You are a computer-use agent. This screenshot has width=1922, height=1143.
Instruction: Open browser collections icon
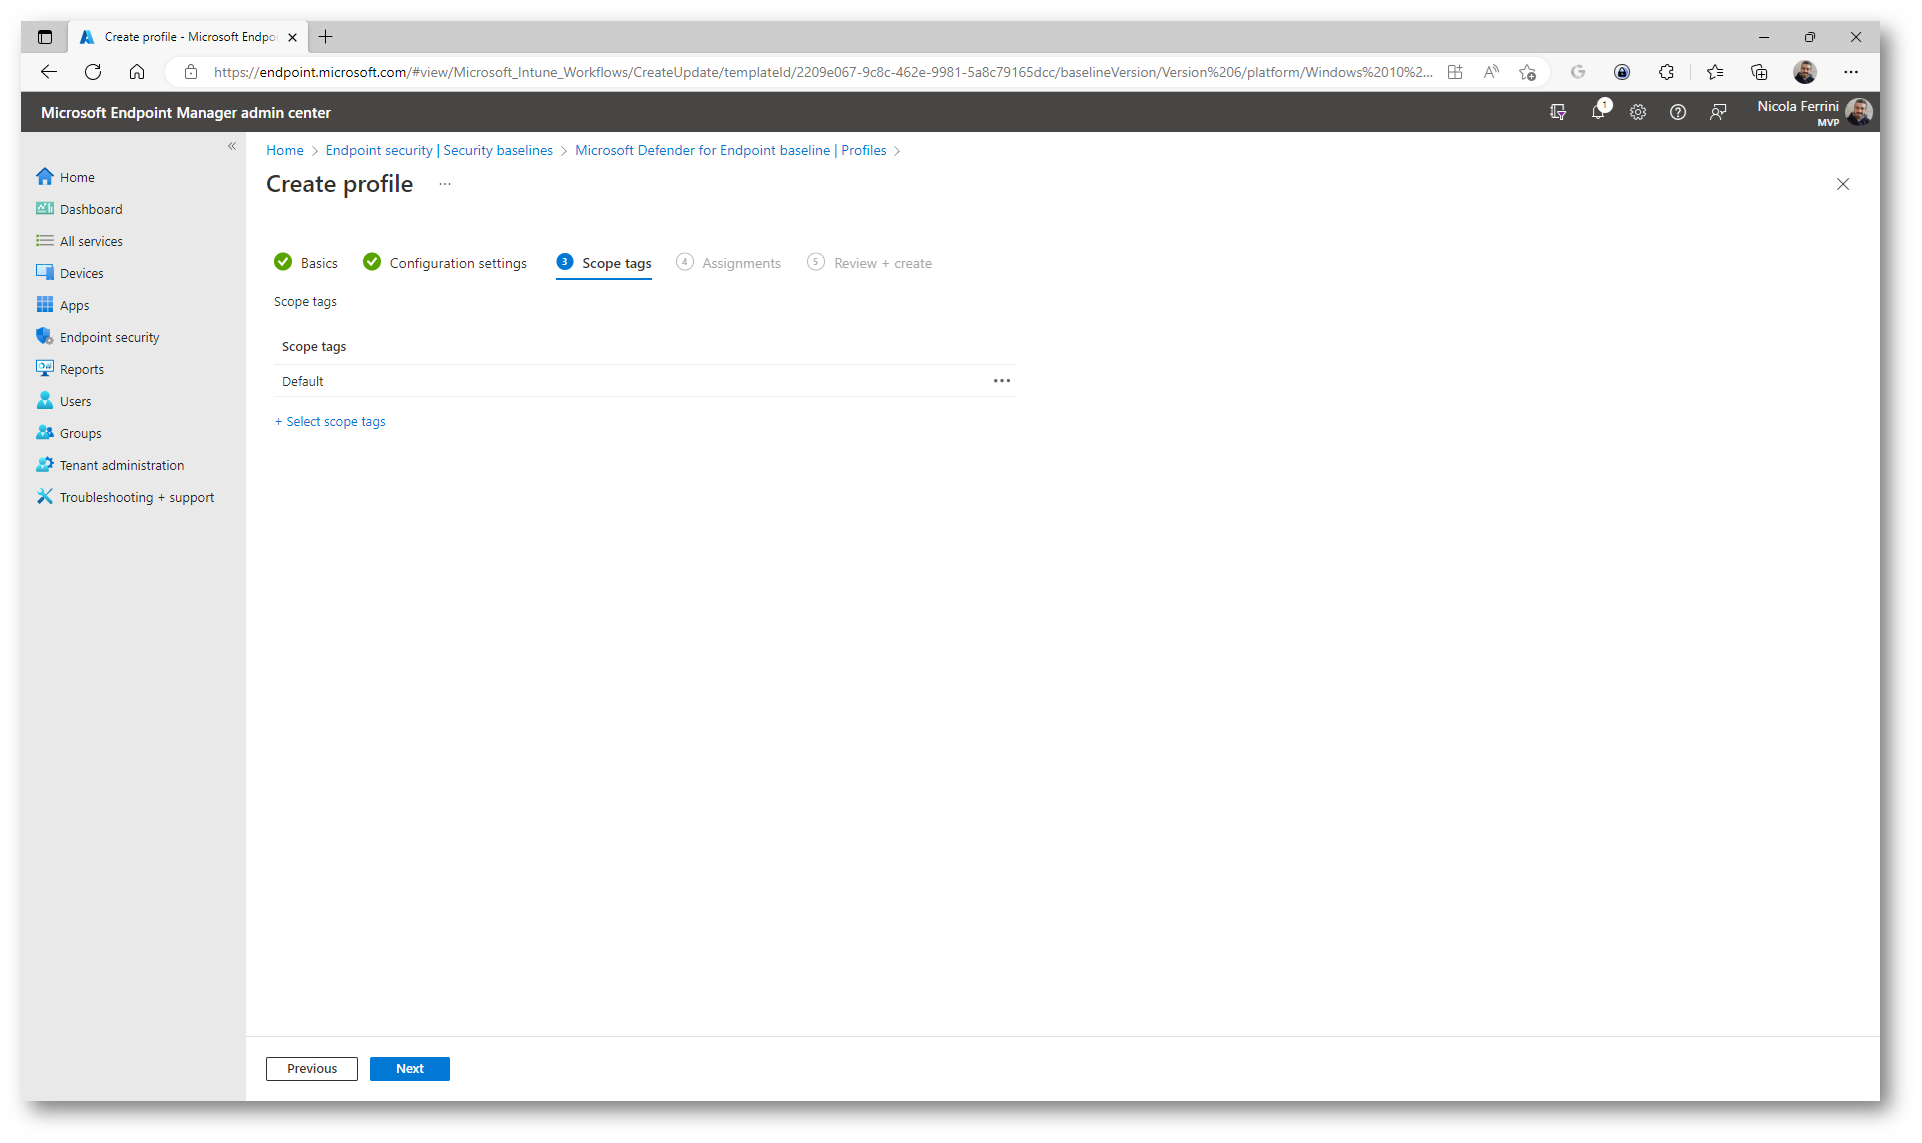(1759, 72)
